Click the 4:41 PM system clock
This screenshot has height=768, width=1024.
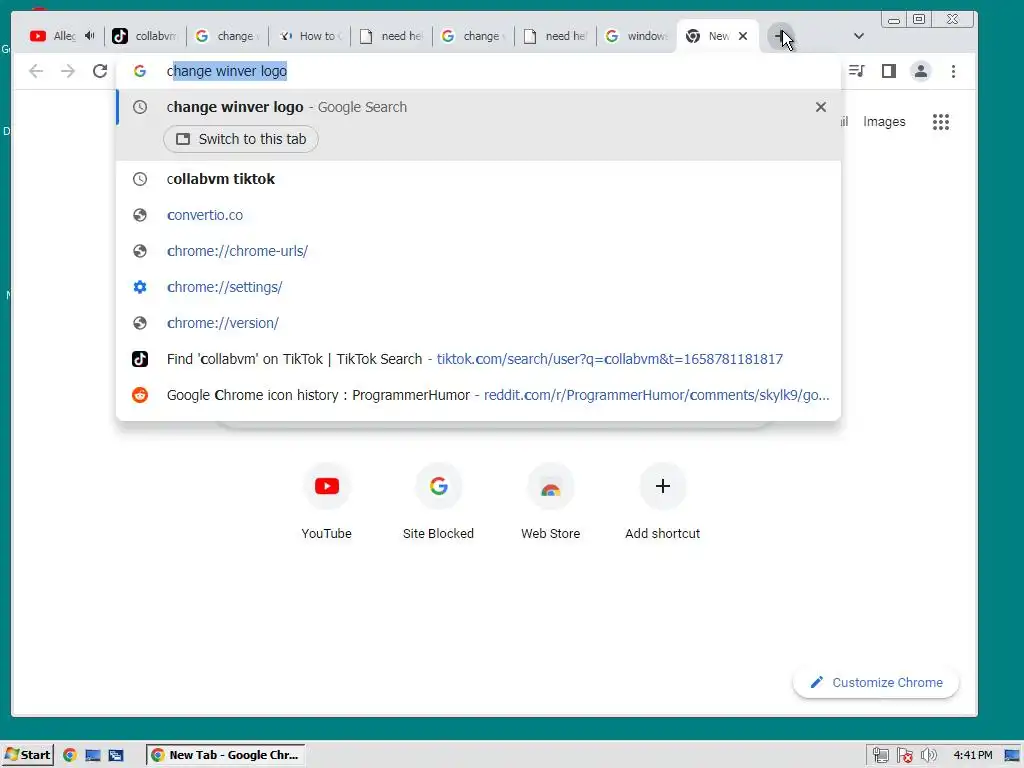tap(972, 755)
